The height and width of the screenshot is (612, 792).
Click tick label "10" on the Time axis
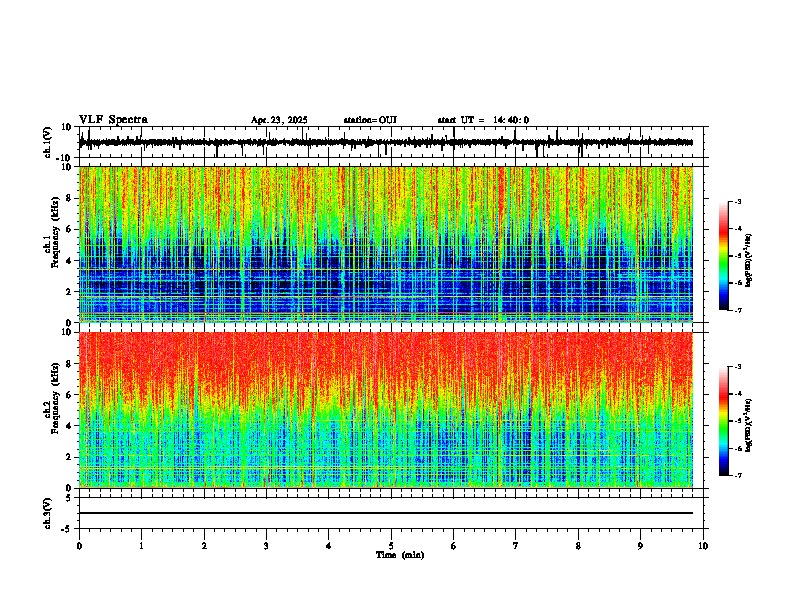point(703,546)
